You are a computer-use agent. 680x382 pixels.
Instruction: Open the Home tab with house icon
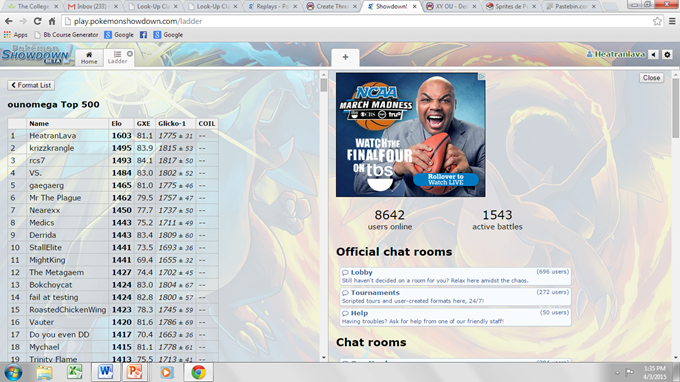pyautogui.click(x=89, y=58)
